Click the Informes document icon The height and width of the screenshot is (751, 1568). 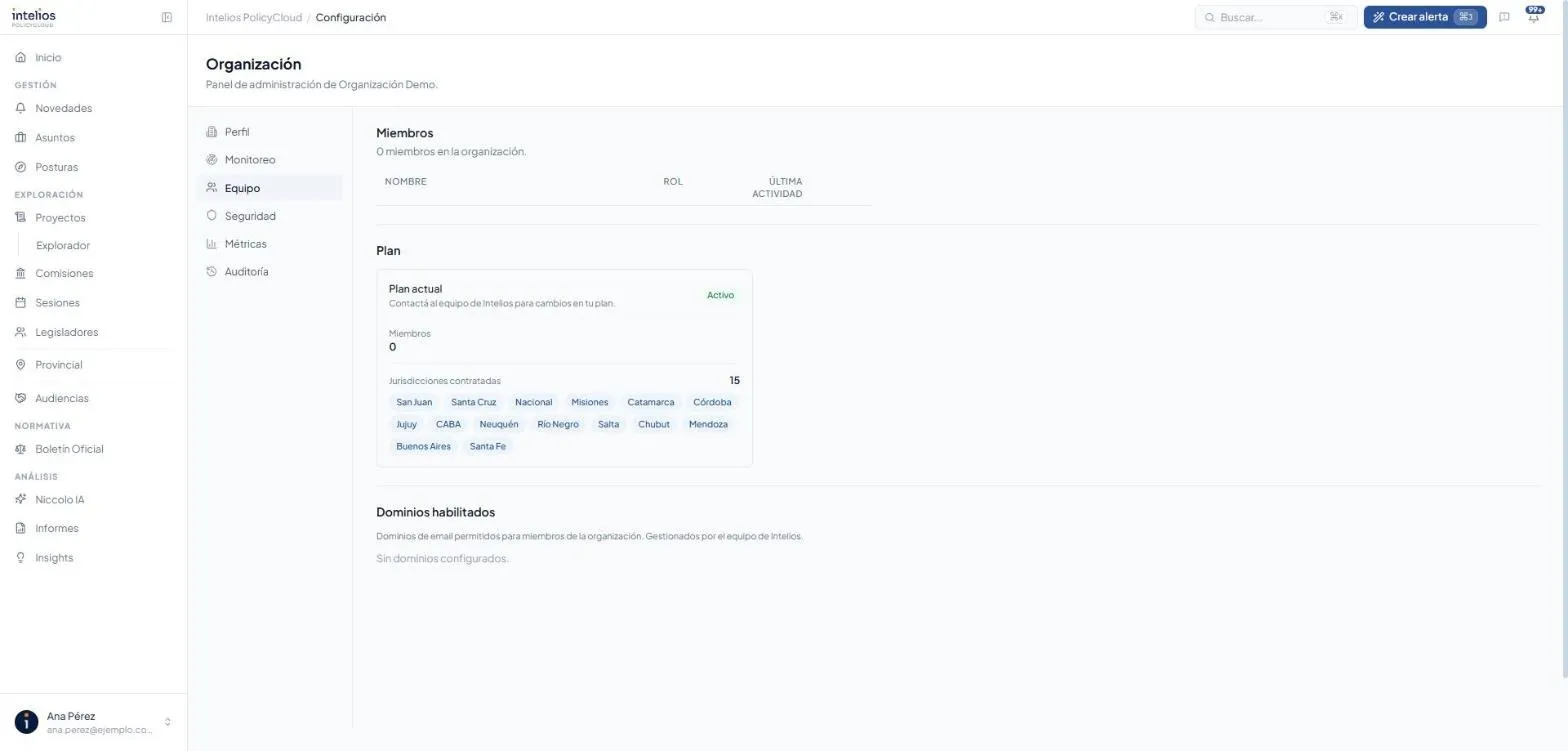point(20,528)
